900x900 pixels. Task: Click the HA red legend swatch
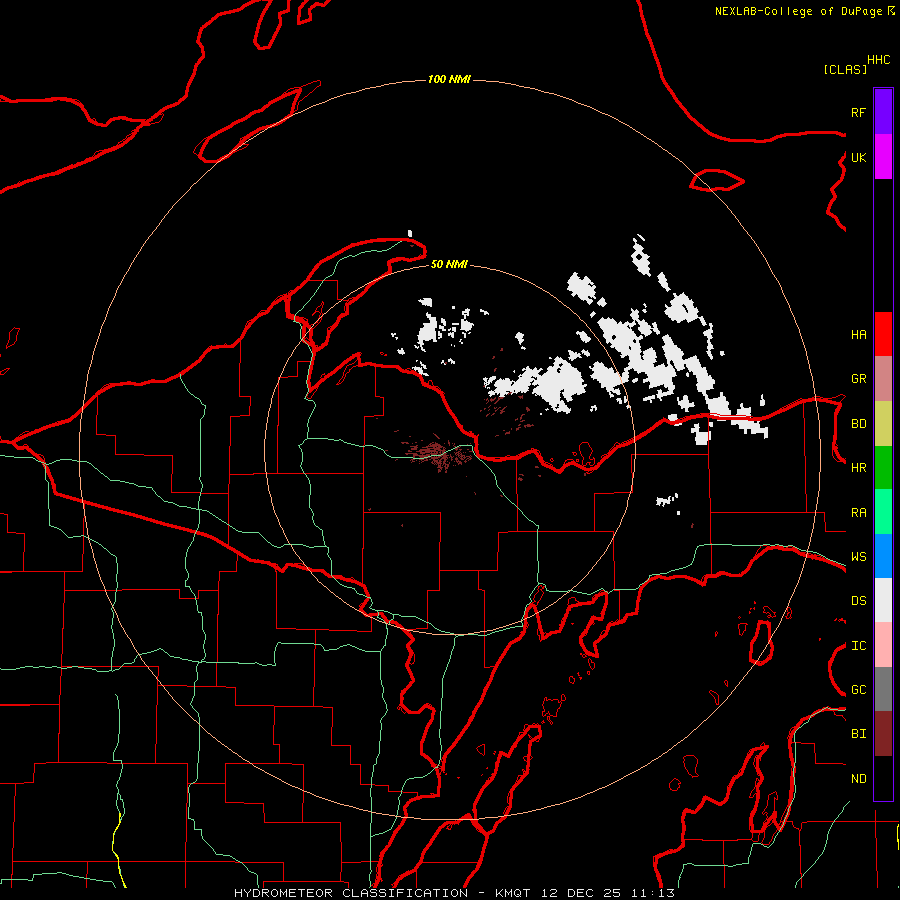883,334
